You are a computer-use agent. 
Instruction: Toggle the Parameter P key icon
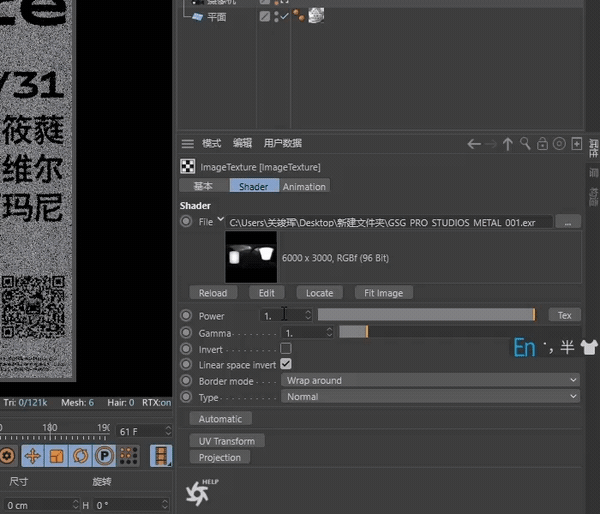coord(104,456)
